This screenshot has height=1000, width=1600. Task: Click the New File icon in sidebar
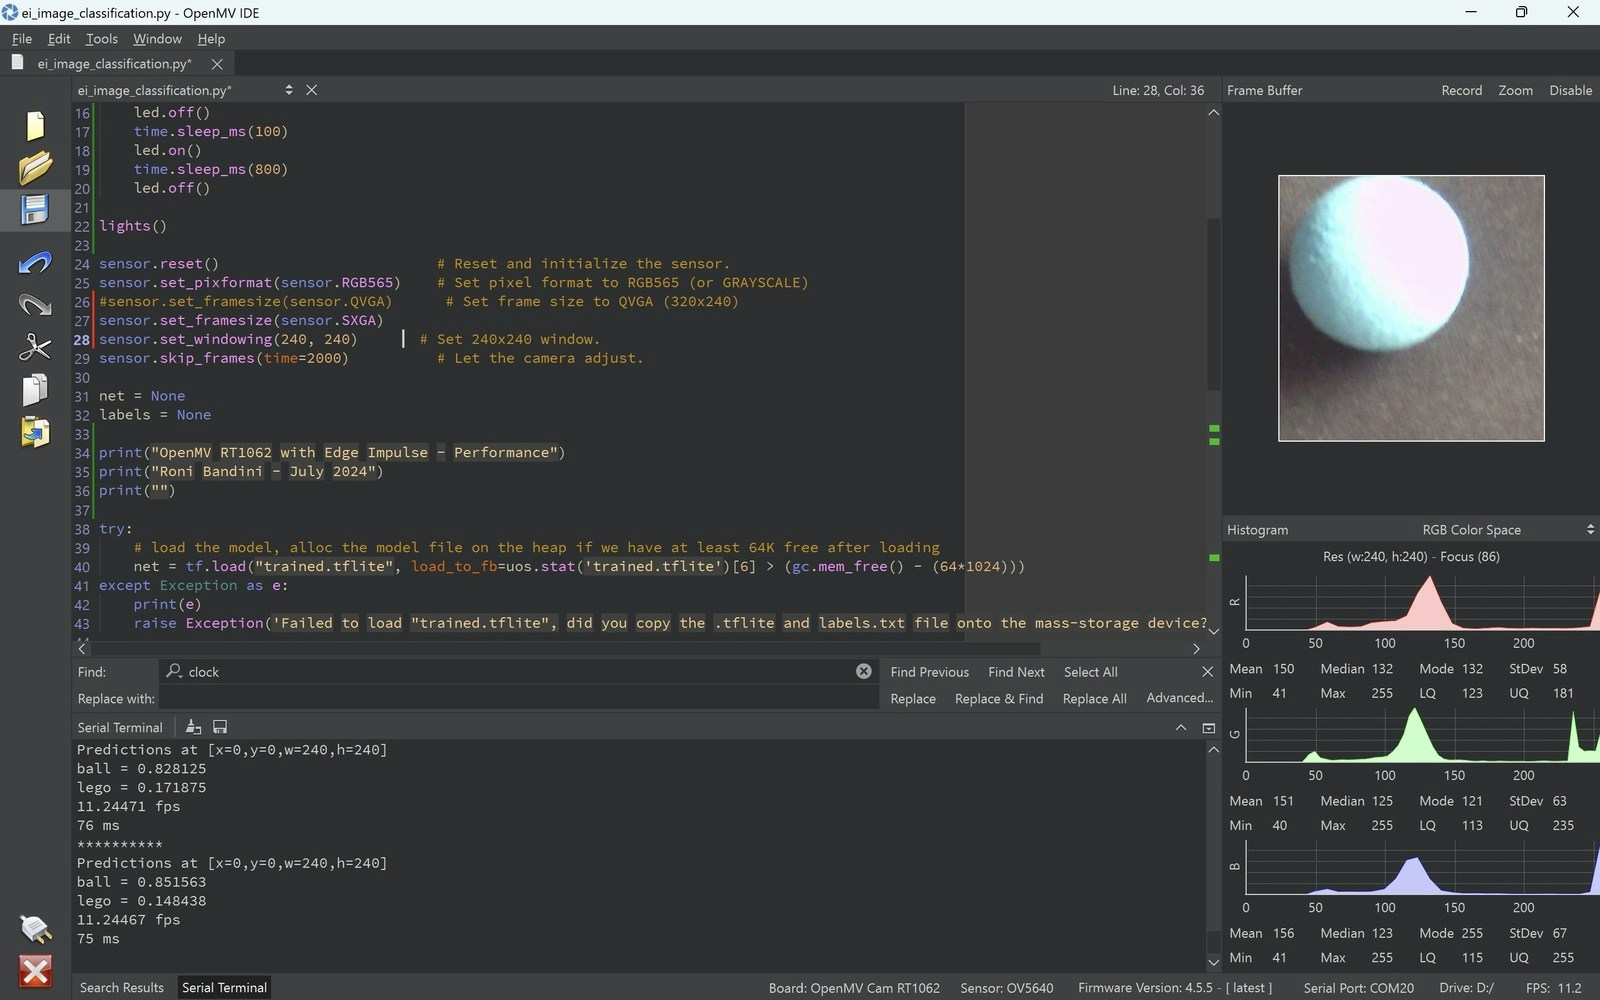35,126
